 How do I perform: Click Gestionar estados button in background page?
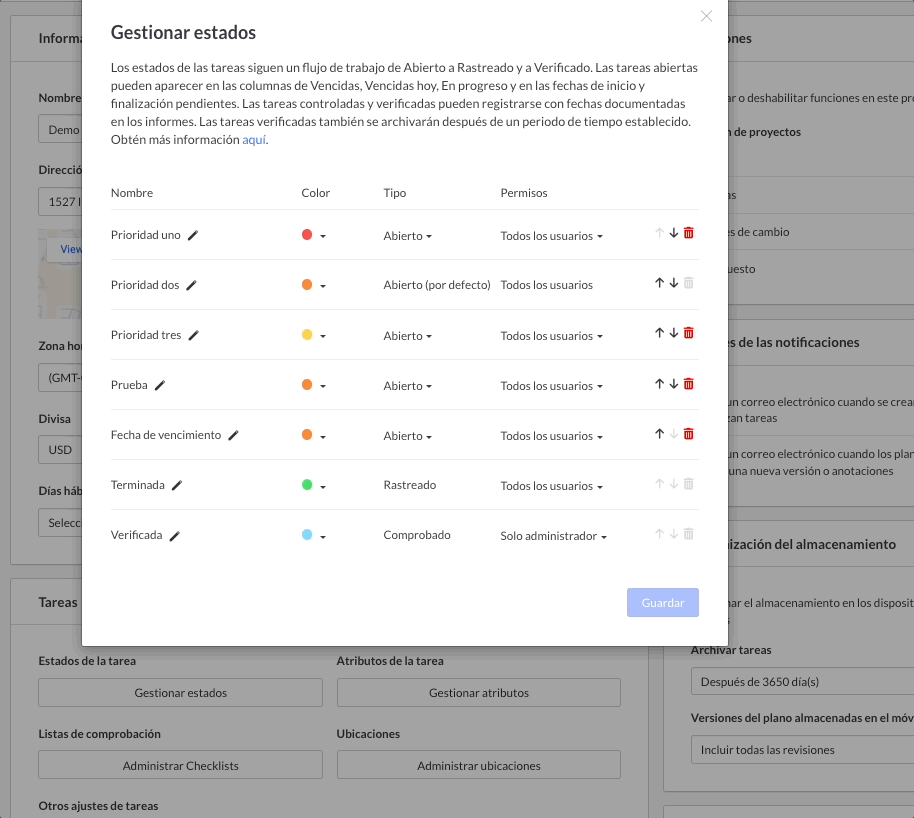[x=181, y=693]
